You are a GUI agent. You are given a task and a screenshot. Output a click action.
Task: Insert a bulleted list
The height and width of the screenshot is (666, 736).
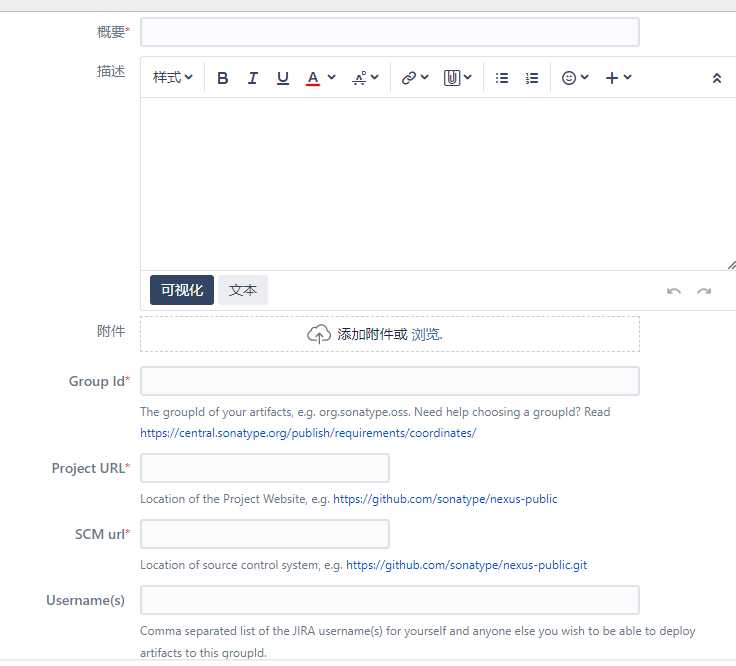(x=502, y=78)
